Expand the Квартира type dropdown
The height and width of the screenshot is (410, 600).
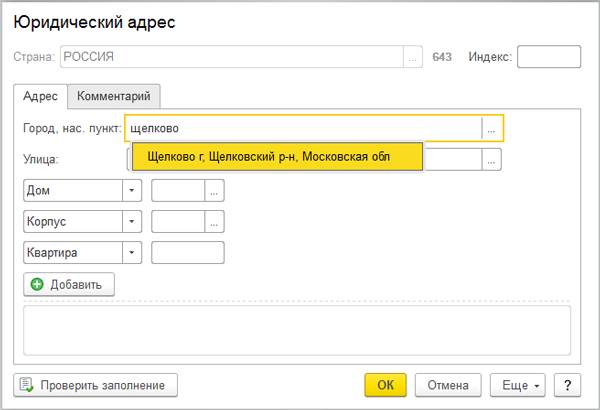coord(132,253)
